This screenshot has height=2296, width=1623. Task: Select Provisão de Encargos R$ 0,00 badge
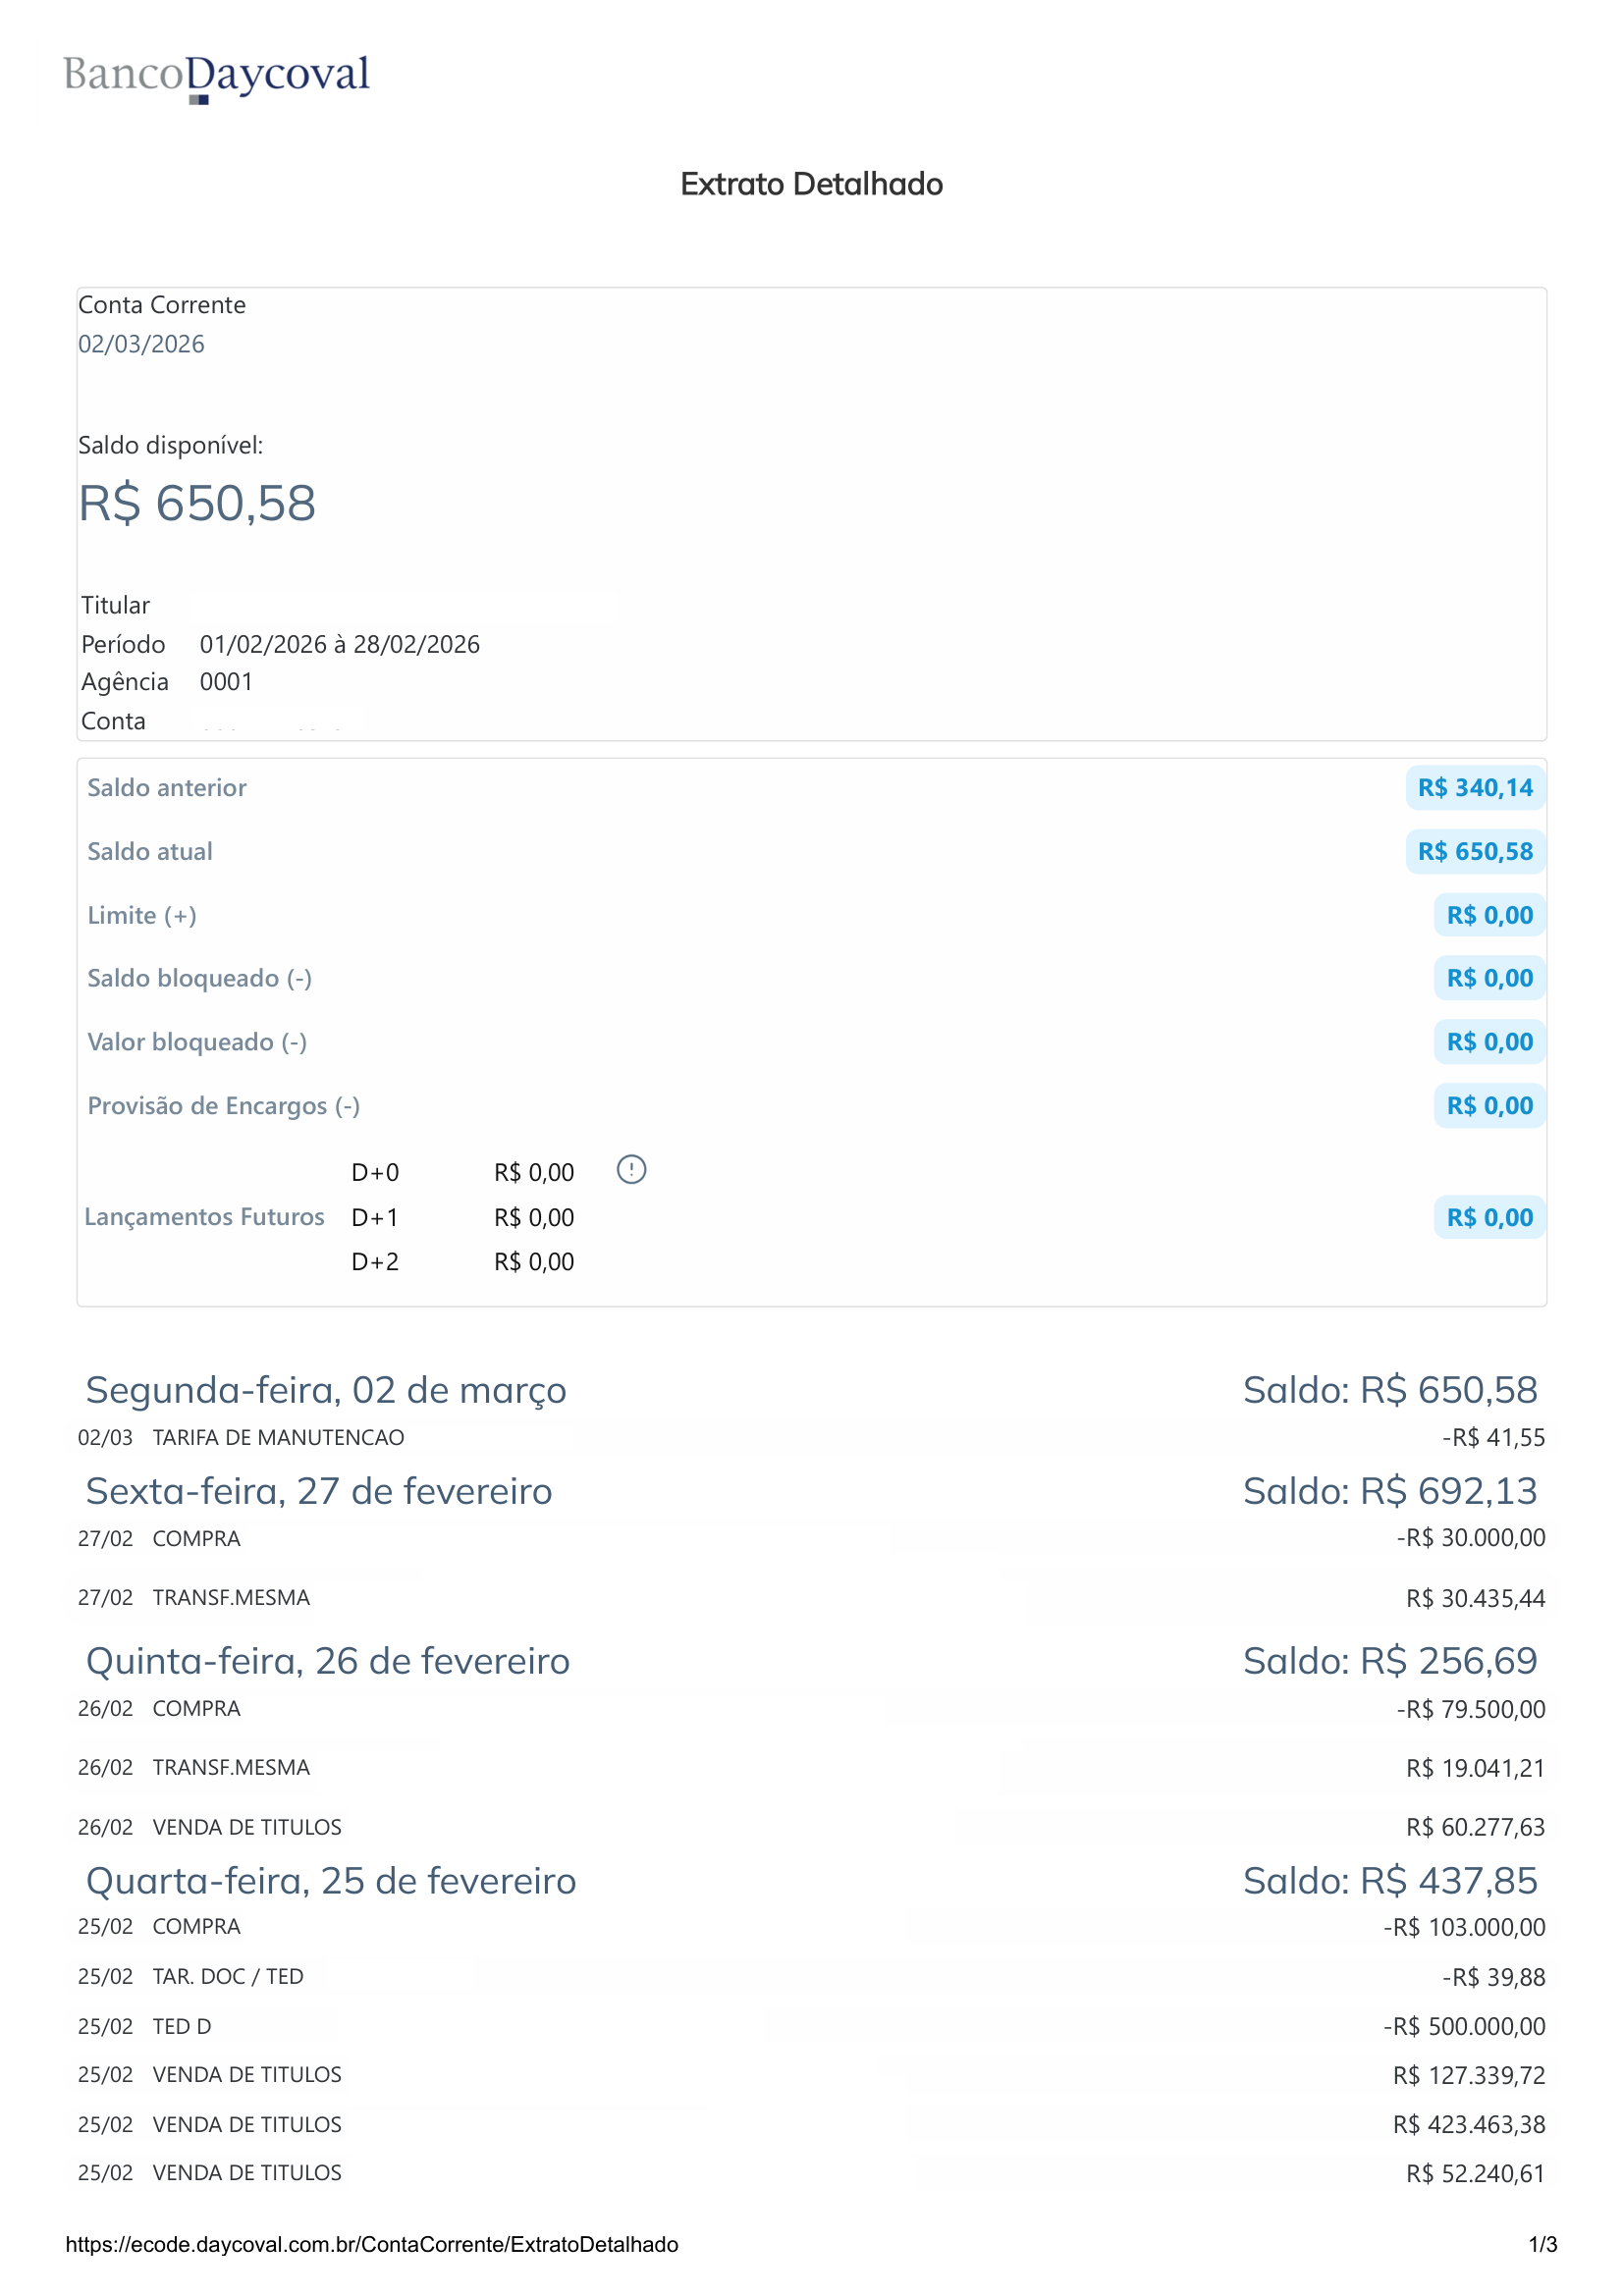1489,1106
